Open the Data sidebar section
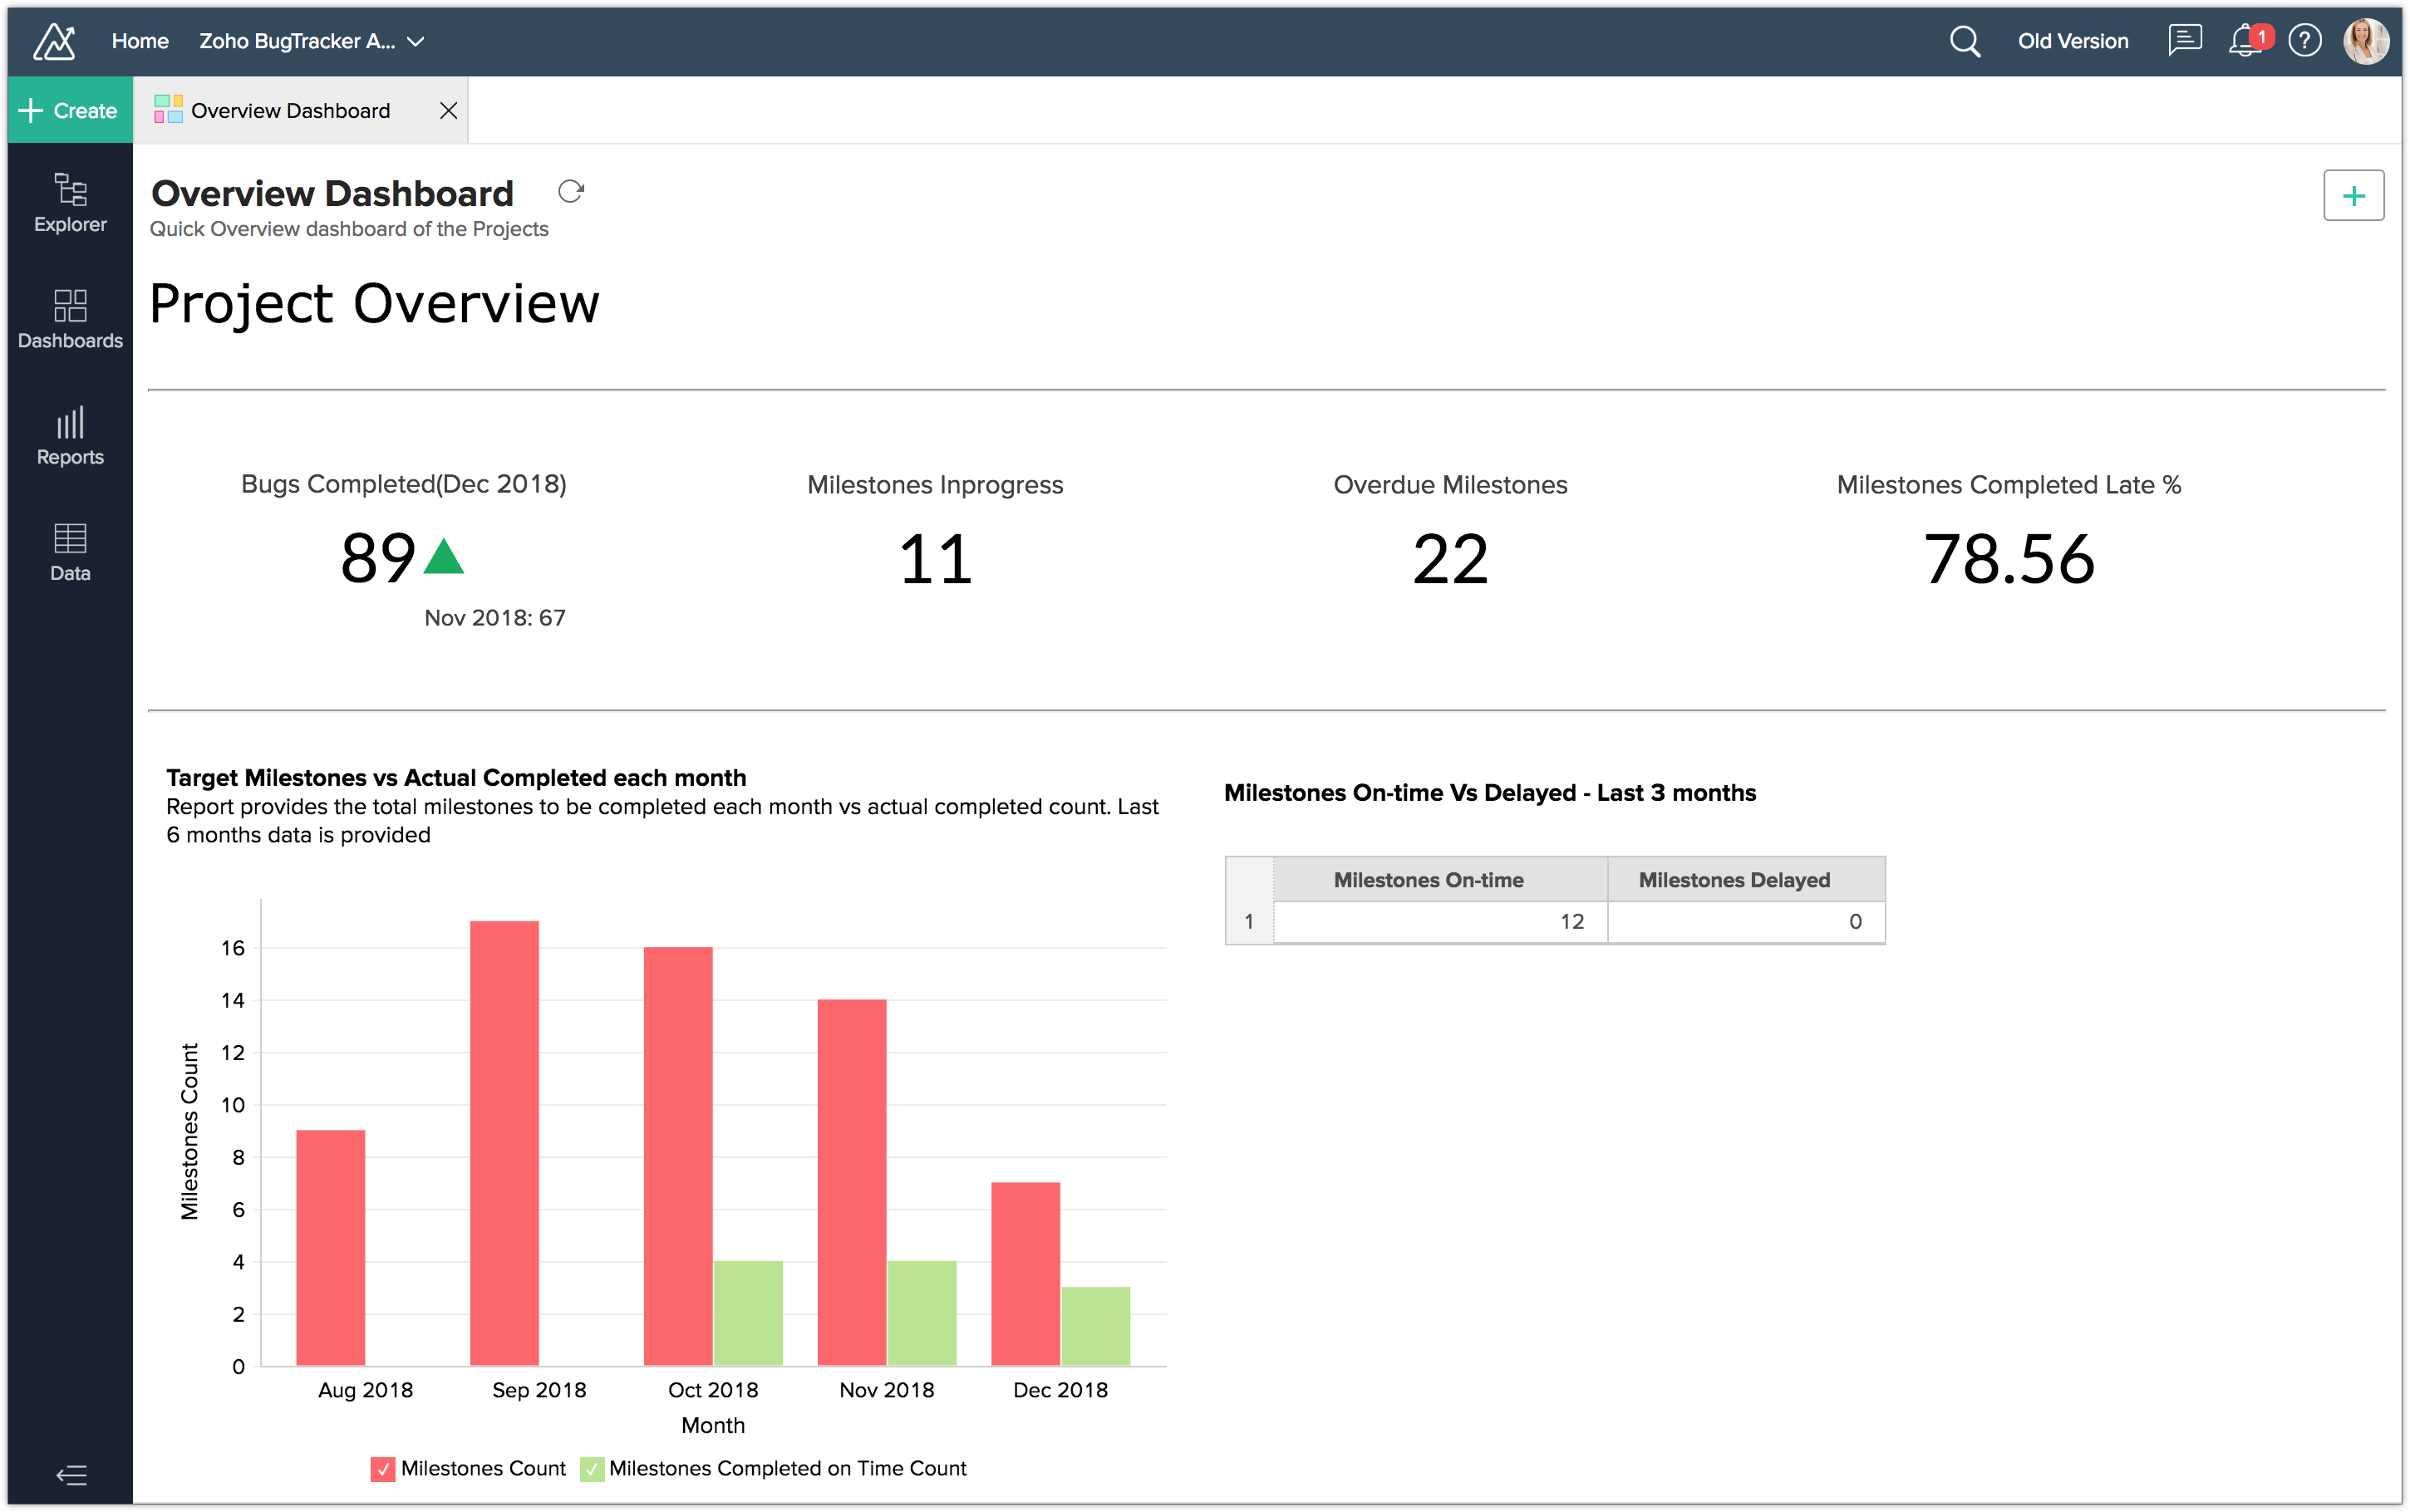Screen dimensions: 2410x1512 tap(70, 552)
